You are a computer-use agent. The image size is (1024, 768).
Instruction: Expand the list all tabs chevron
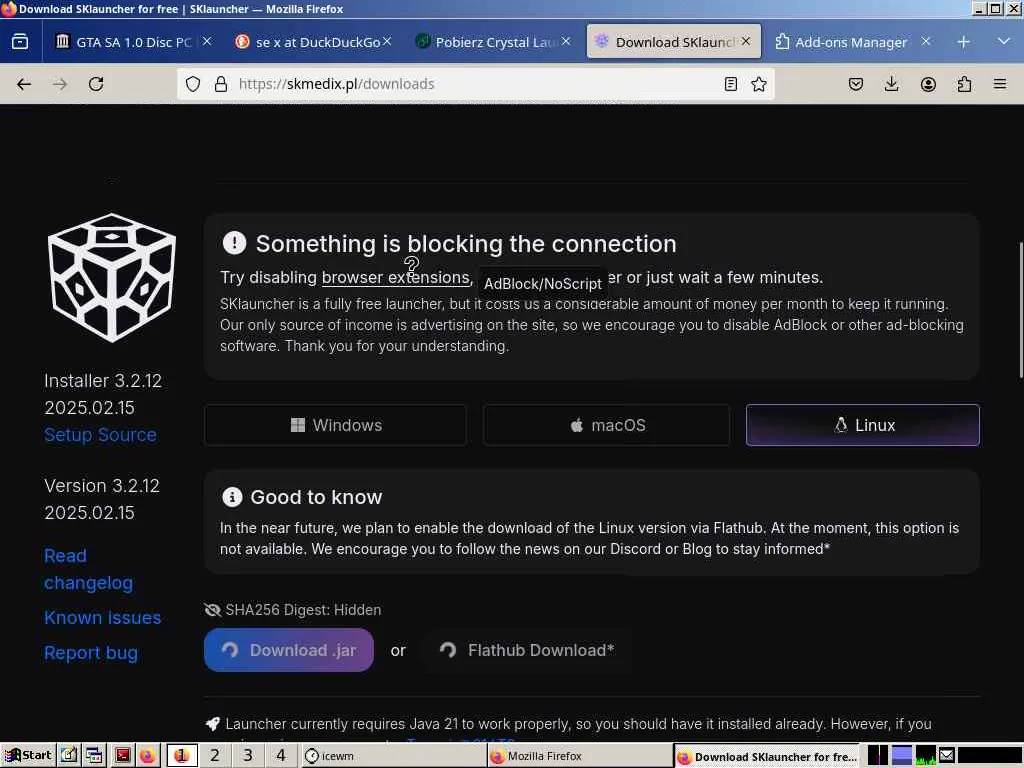point(1004,41)
